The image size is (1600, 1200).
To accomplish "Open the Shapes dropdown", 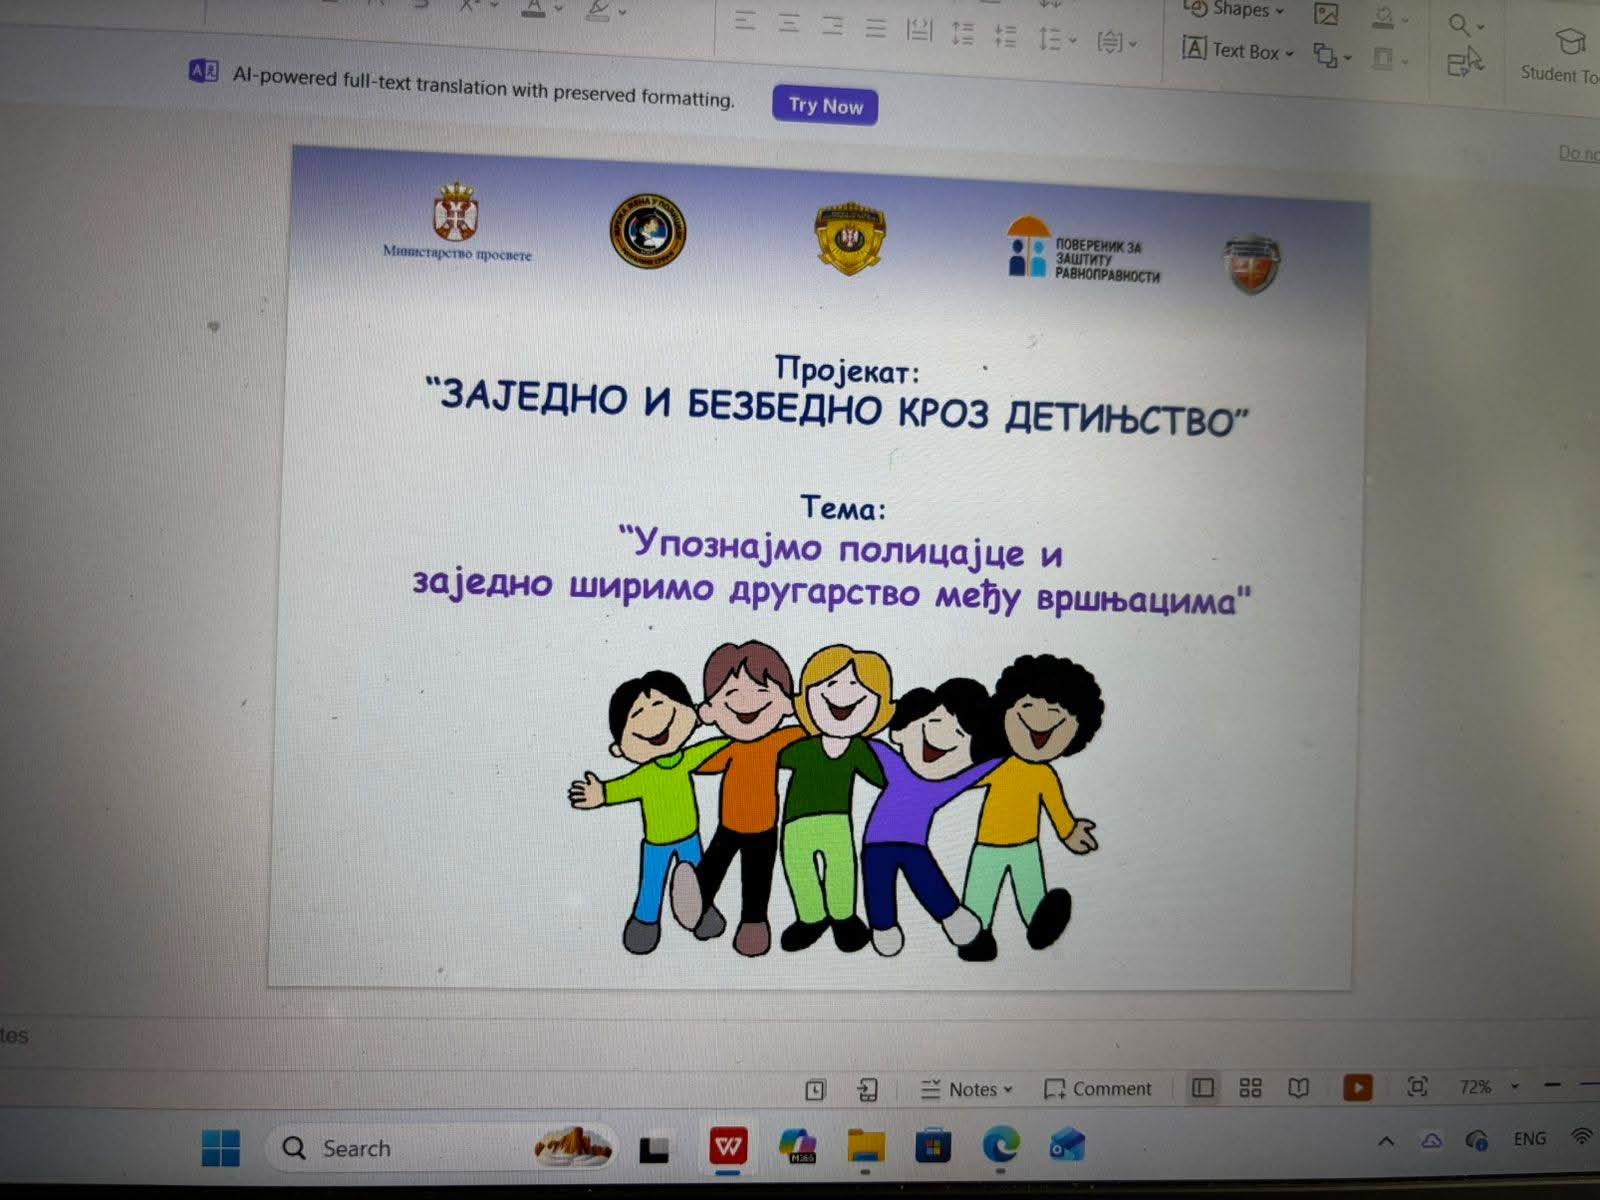I will (x=1238, y=10).
